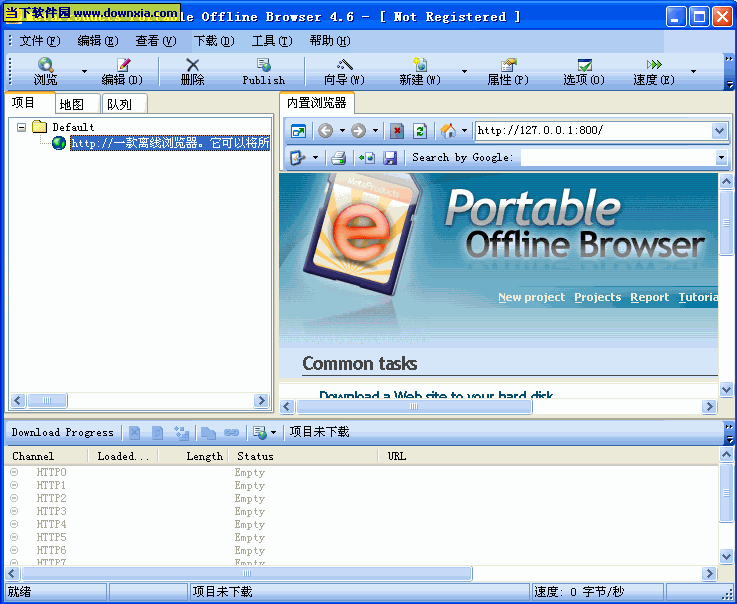The image size is (737, 604).
Task: Click the 删除 (Delete) X icon
Action: pos(192,65)
